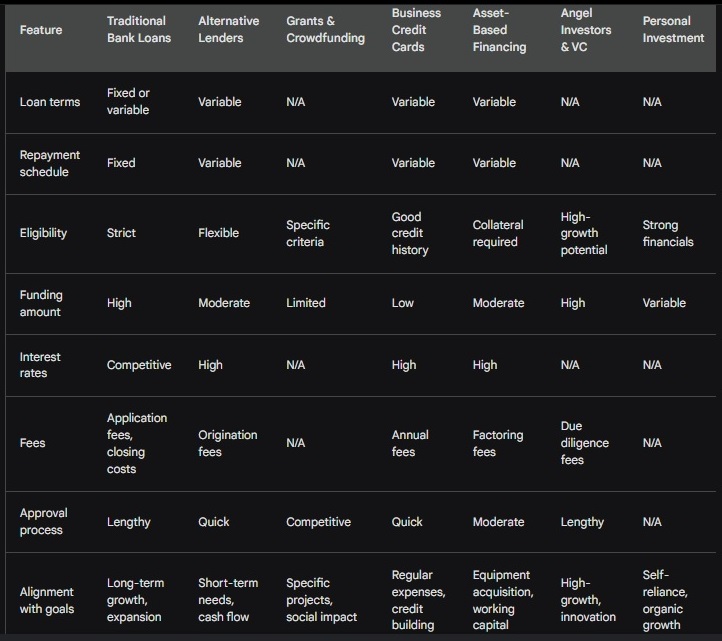722x641 pixels.
Task: Select the Funding amount row label
Action: pos(41,303)
